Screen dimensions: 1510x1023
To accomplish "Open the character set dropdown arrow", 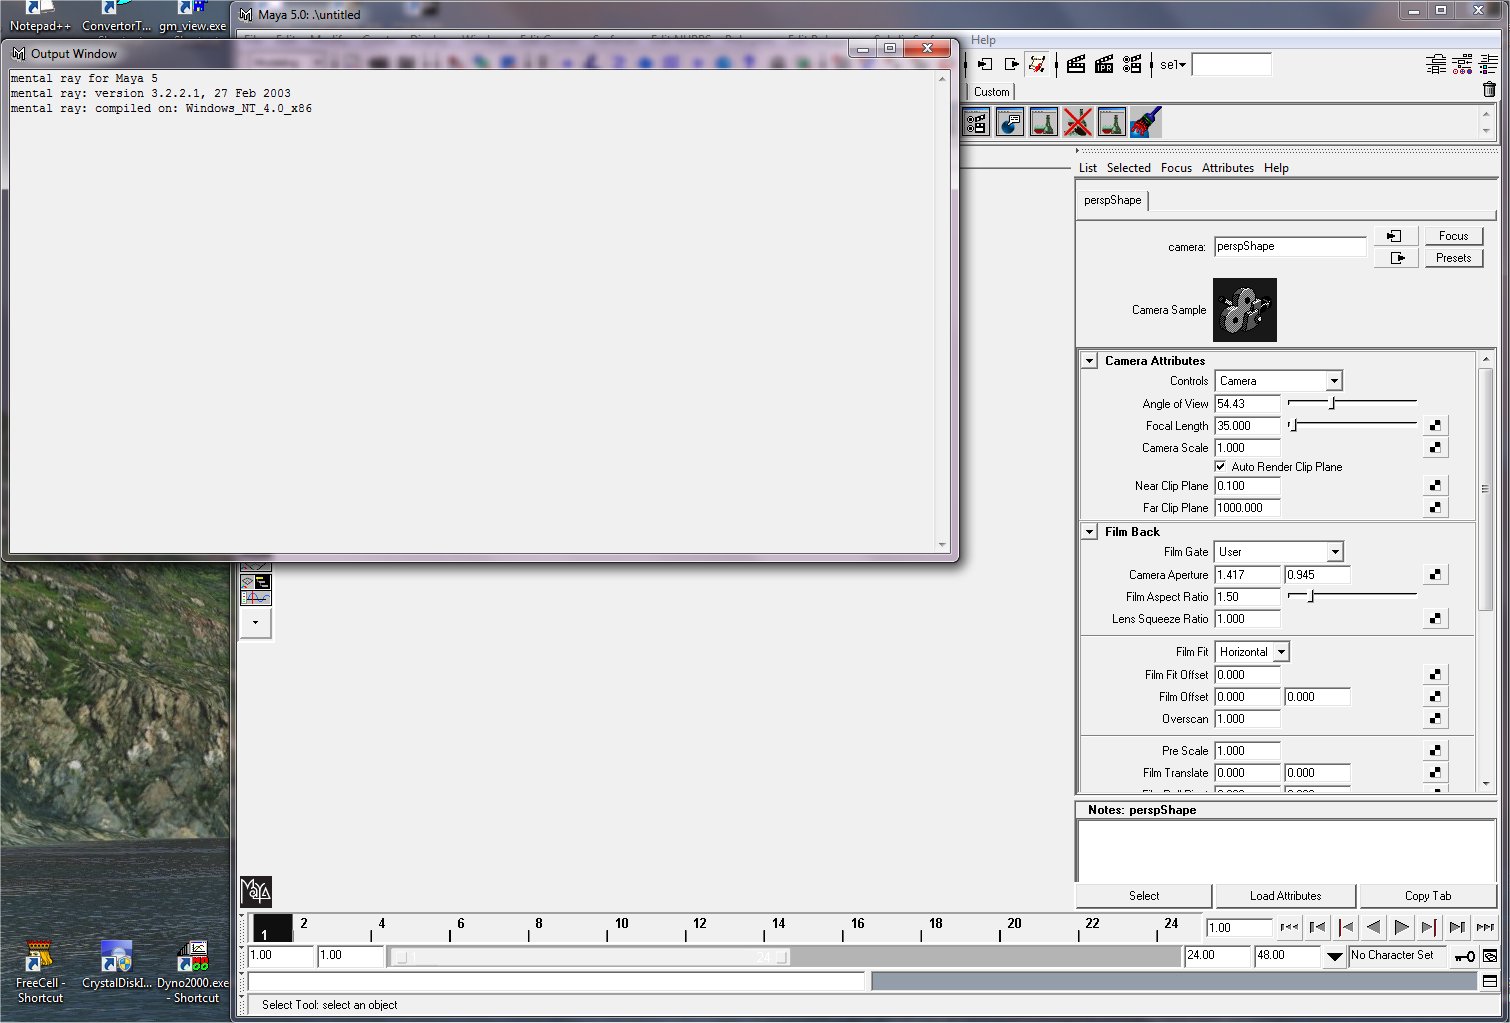I will point(1334,956).
